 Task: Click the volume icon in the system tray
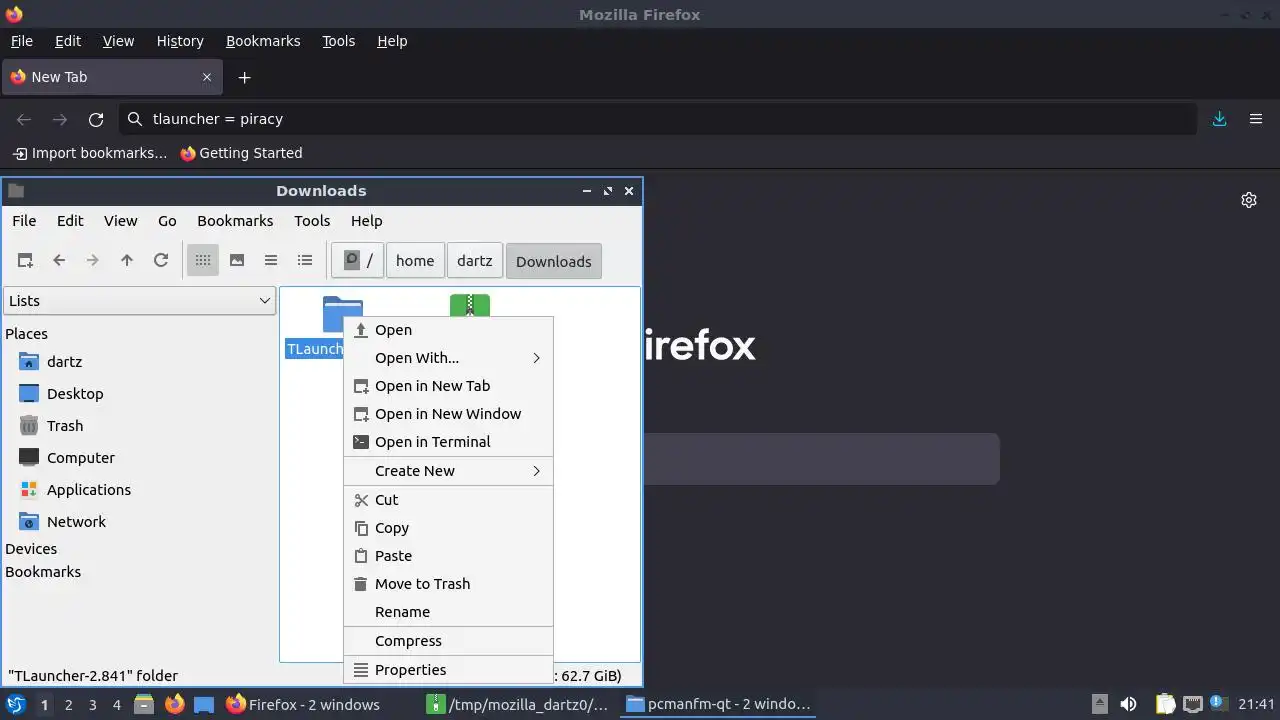(x=1128, y=704)
